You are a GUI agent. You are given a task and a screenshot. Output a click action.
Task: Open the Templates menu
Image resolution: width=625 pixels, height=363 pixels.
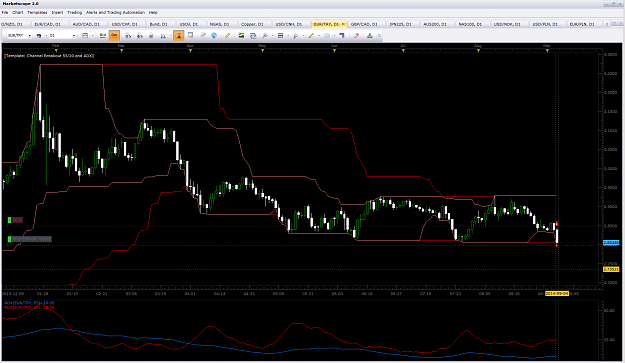point(37,12)
